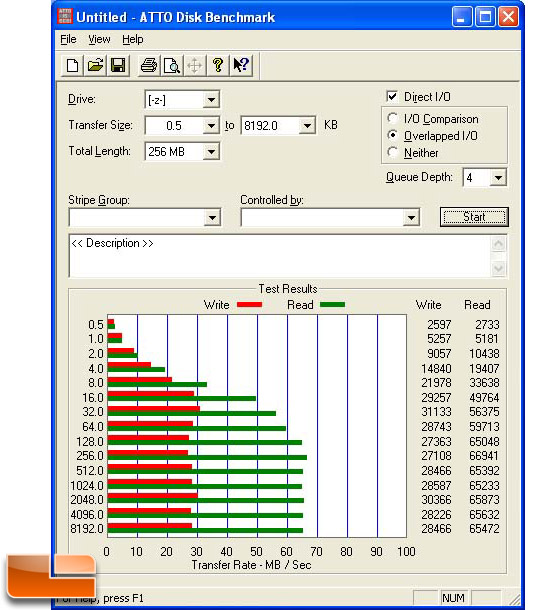Click the ATTO application title bar icon
Screen dimensions: 550x610
[x=65, y=16]
